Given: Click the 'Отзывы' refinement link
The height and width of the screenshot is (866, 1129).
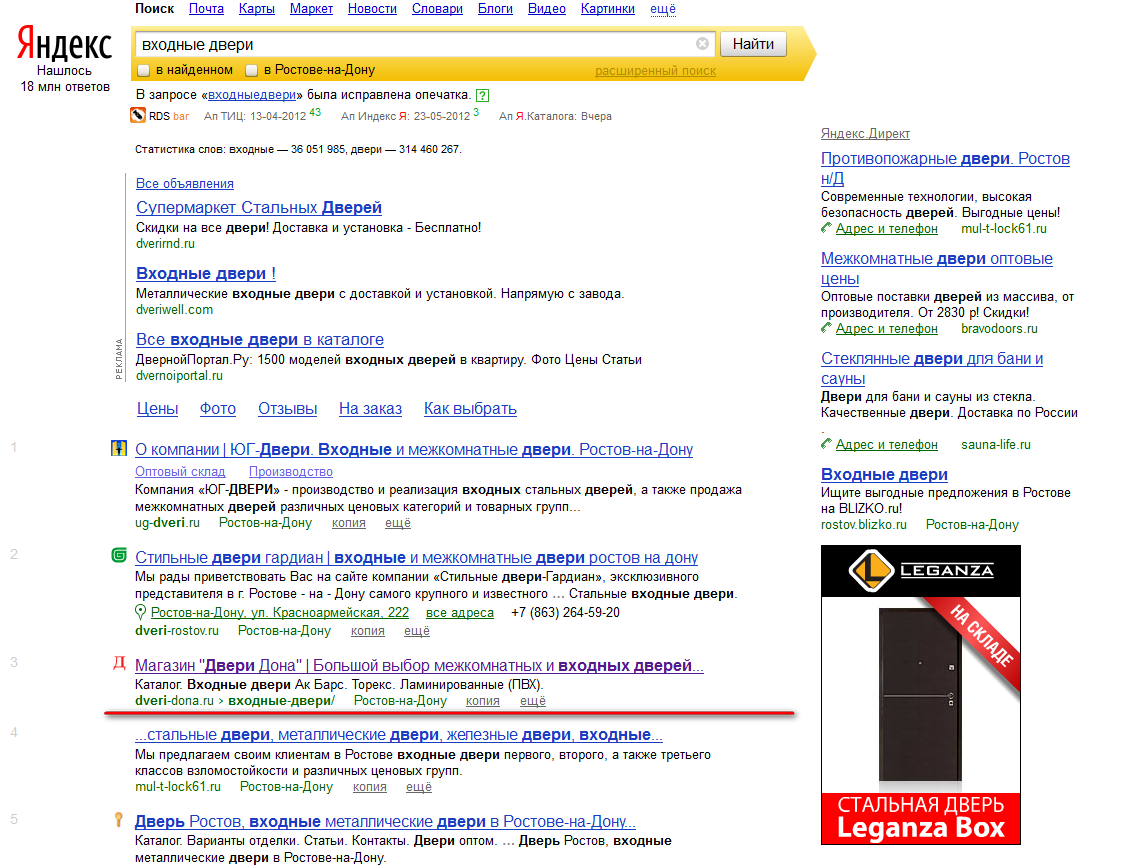Looking at the screenshot, I should click(x=287, y=409).
